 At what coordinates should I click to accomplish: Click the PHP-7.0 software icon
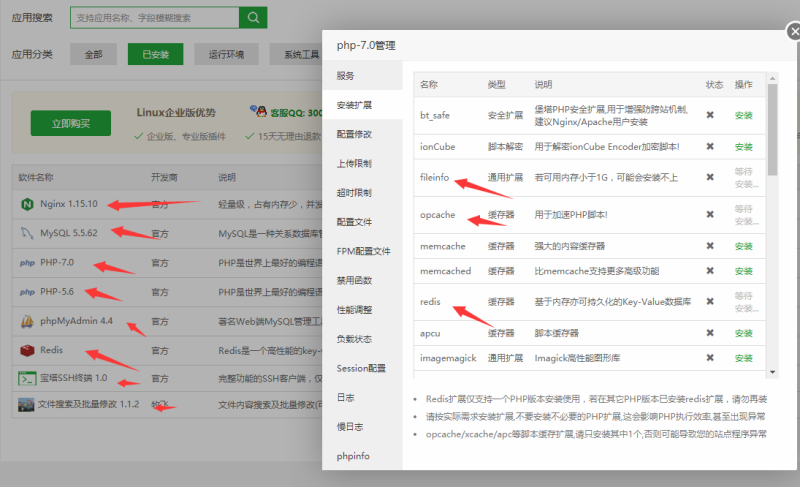pyautogui.click(x=27, y=264)
